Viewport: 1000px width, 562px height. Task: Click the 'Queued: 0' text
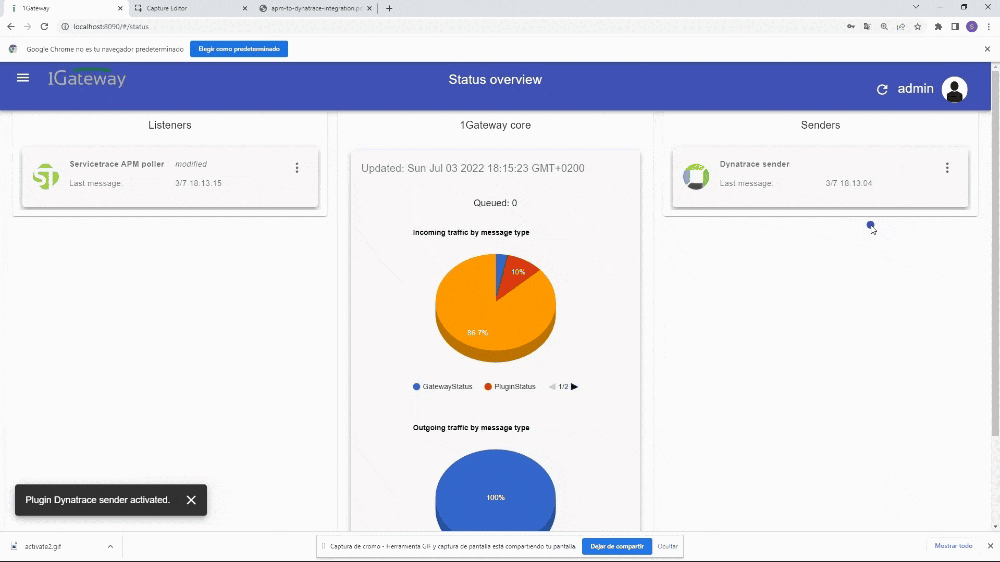[x=495, y=203]
